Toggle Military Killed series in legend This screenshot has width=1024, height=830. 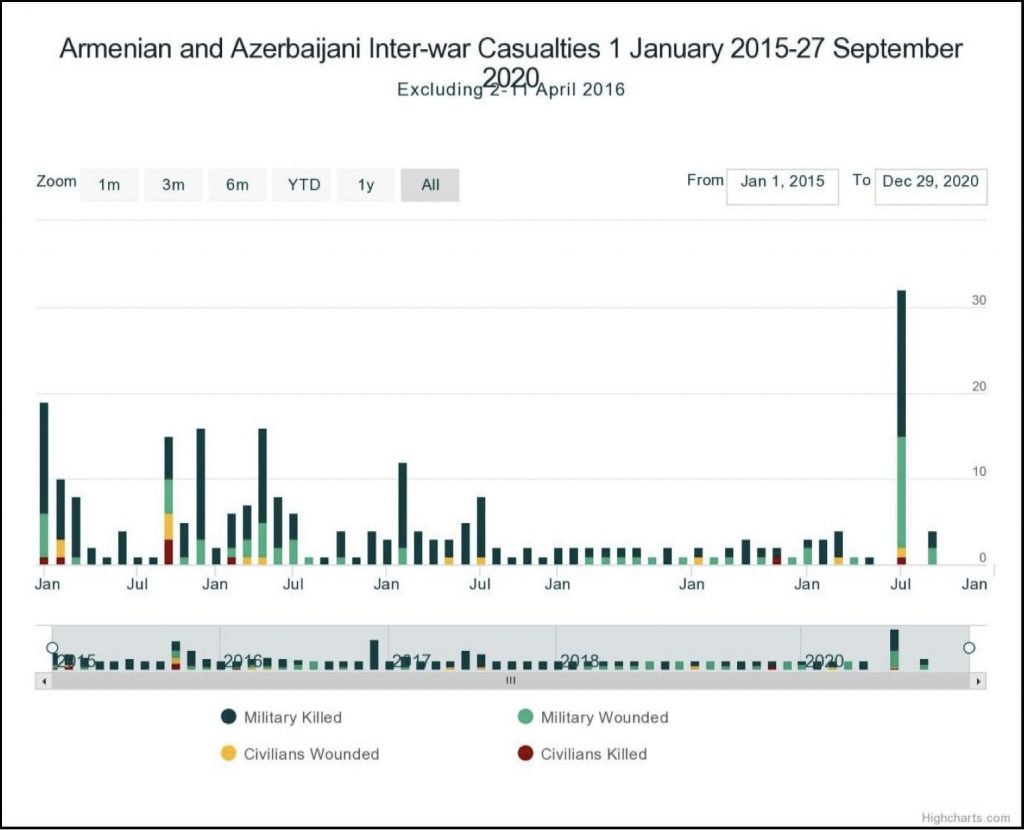click(x=292, y=717)
